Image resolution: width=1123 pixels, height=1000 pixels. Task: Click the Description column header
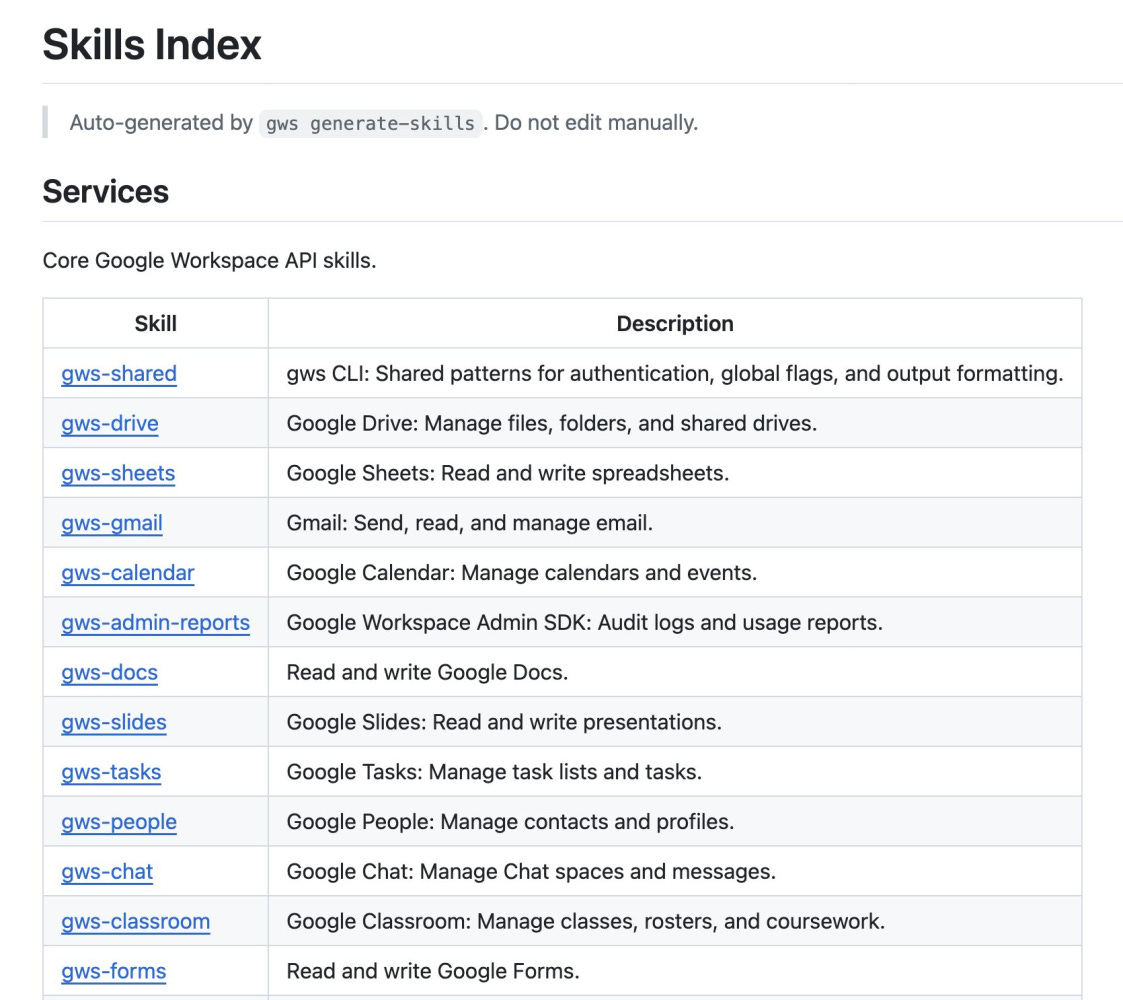[x=675, y=324]
